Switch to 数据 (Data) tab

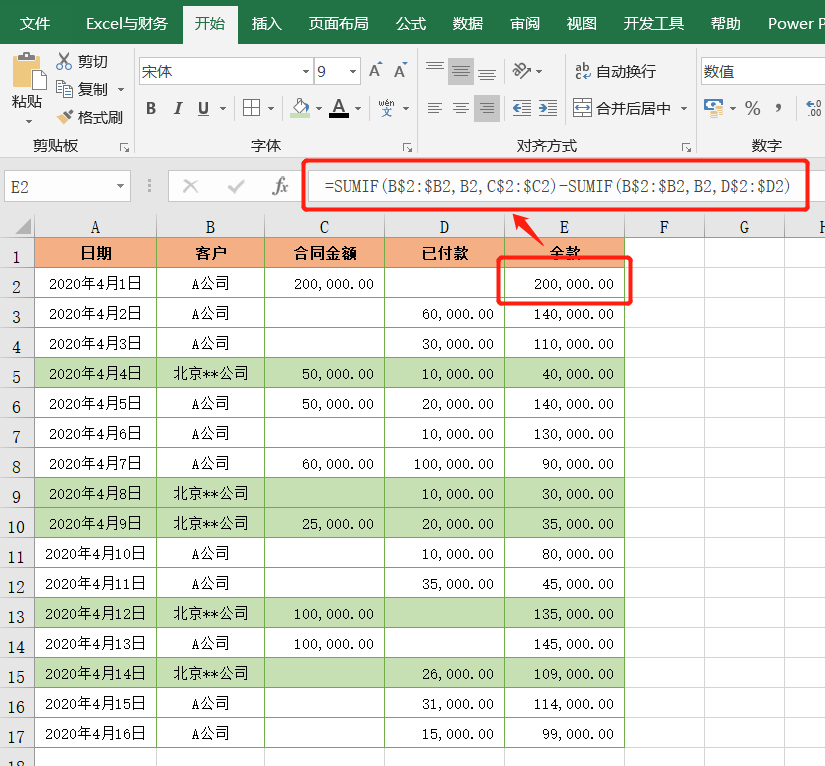(x=468, y=24)
